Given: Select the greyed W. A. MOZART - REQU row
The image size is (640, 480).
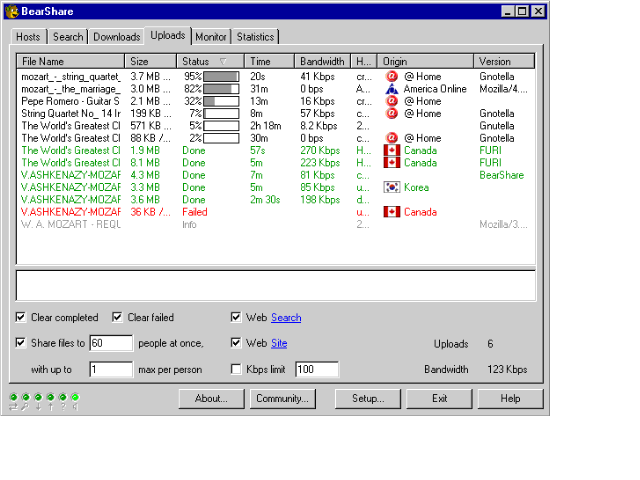Looking at the screenshot, I should (x=276, y=224).
